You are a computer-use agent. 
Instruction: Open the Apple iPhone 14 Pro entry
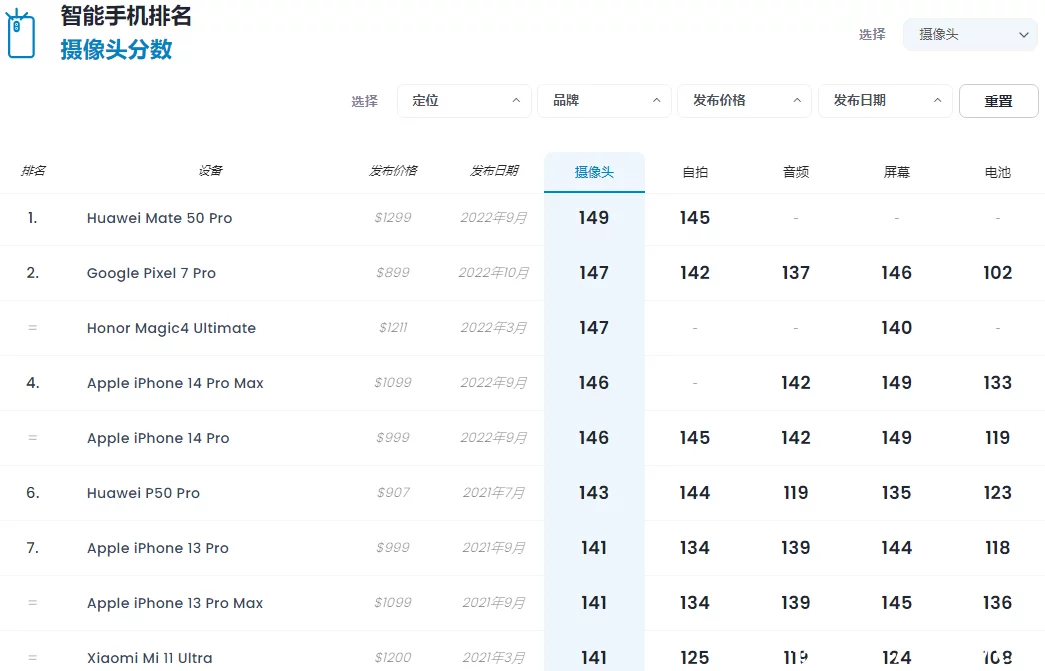(x=158, y=438)
